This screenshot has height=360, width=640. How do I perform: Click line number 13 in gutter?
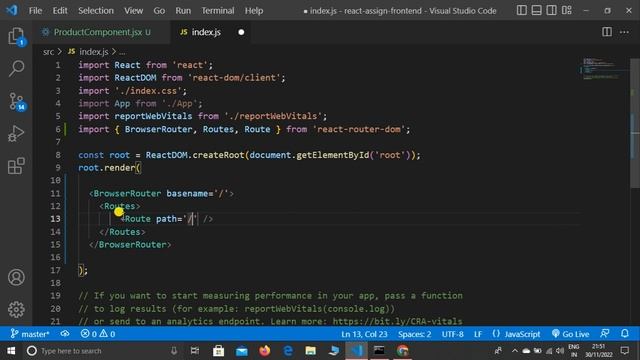pyautogui.click(x=56, y=219)
